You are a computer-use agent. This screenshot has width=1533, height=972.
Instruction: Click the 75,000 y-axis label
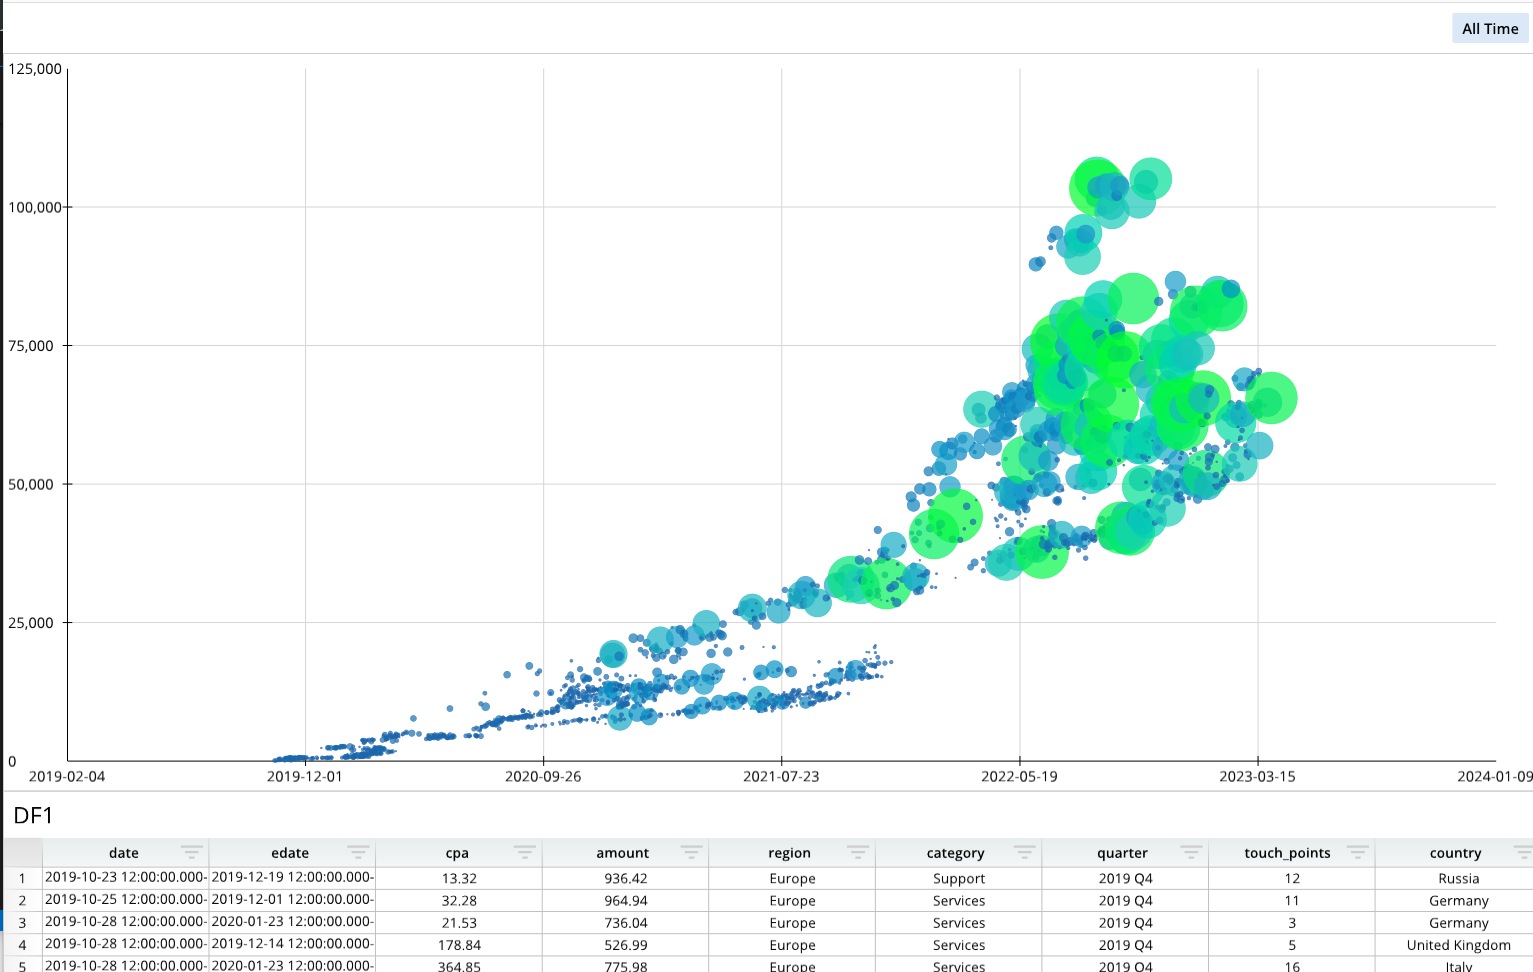[31, 346]
